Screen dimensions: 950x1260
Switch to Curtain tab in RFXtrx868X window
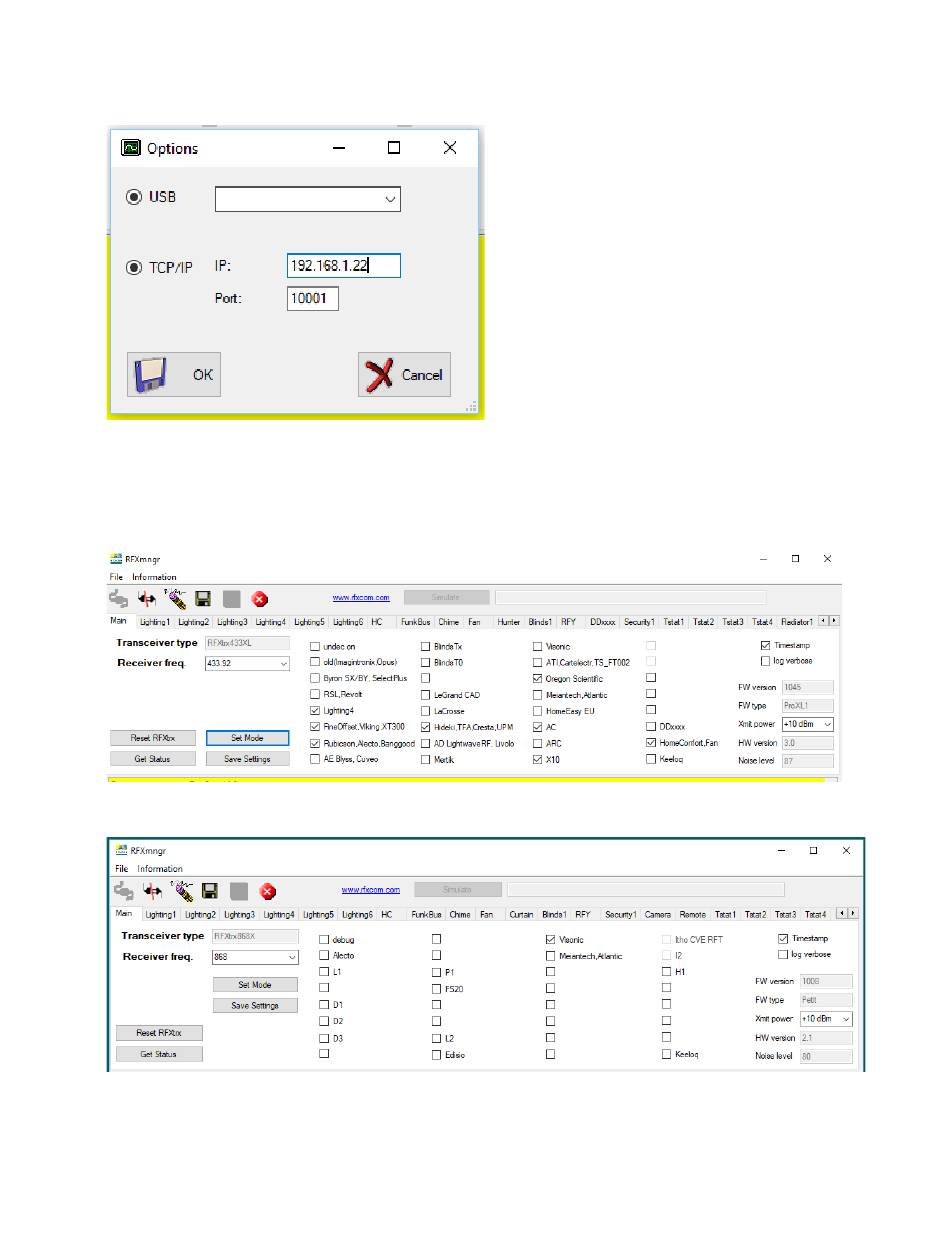[x=521, y=914]
